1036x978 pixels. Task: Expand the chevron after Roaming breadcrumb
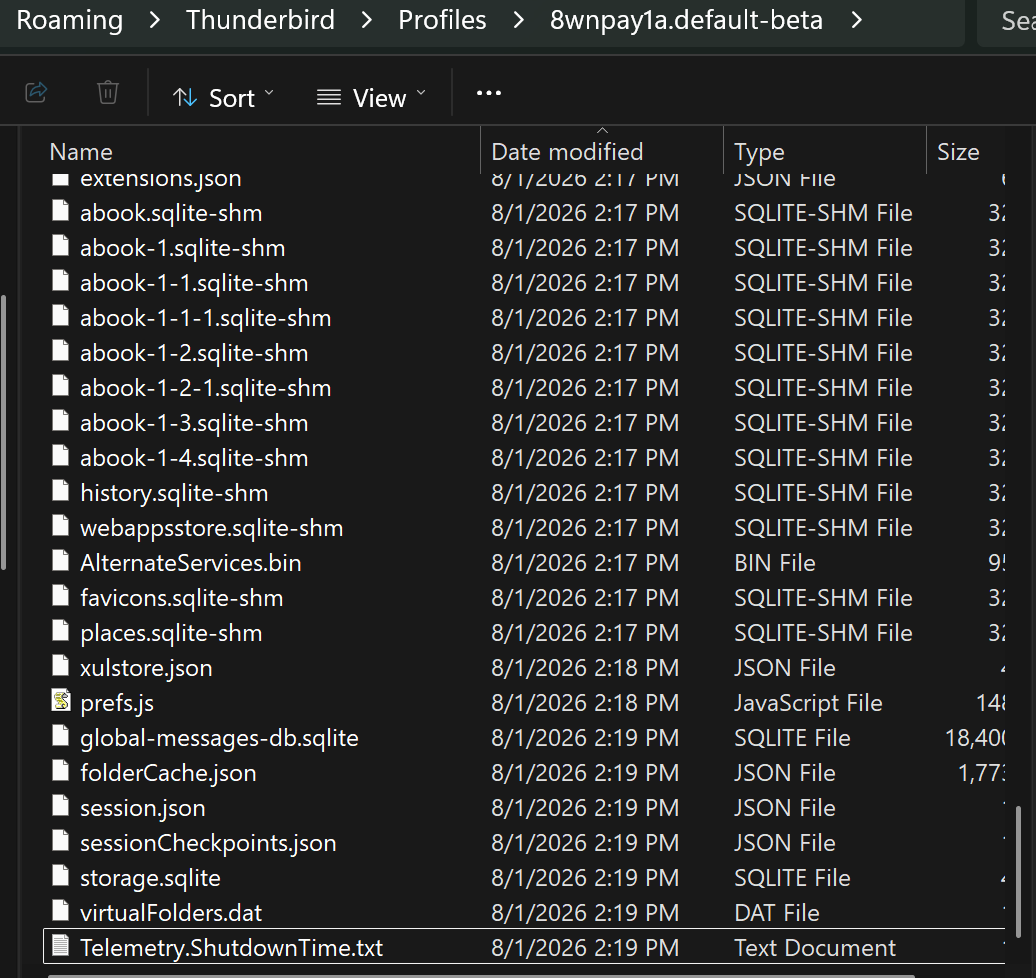click(x=155, y=20)
